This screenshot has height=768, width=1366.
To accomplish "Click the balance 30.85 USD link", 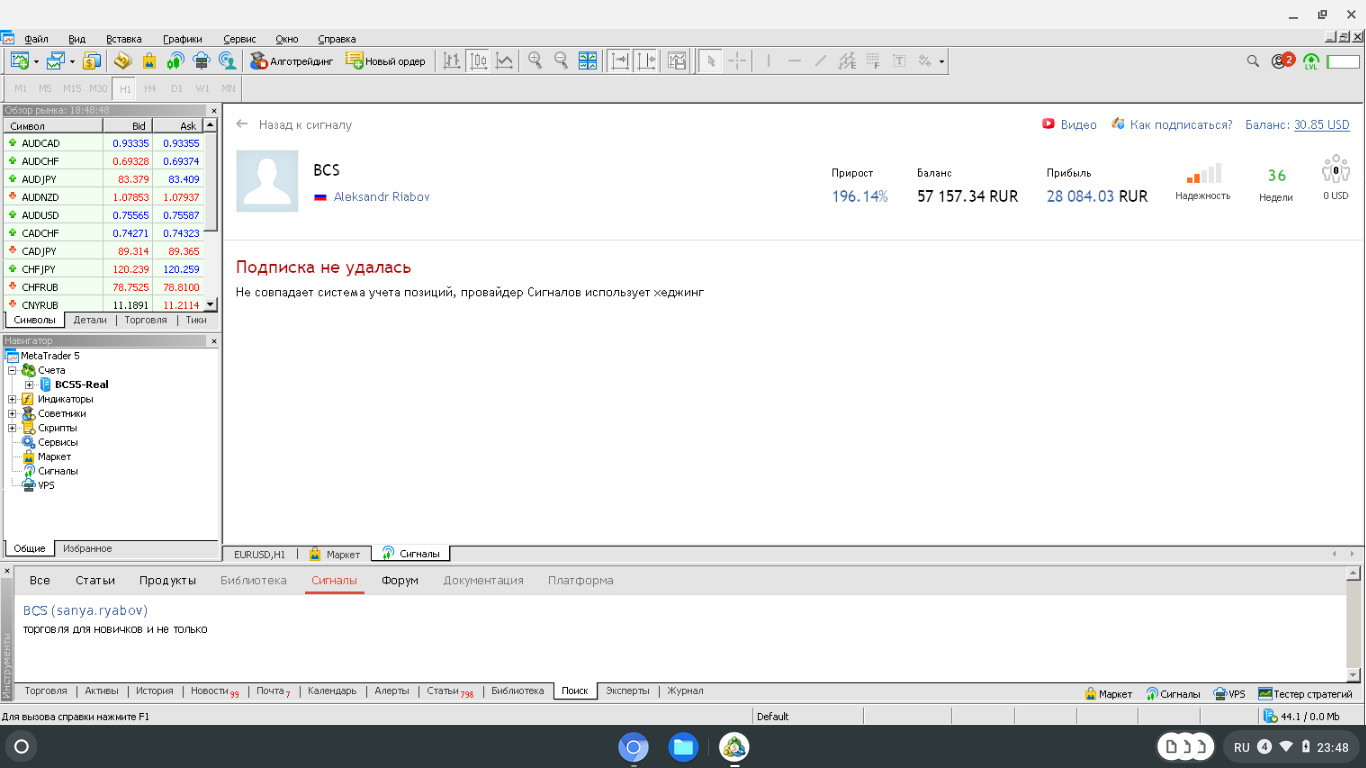I will (1322, 125).
